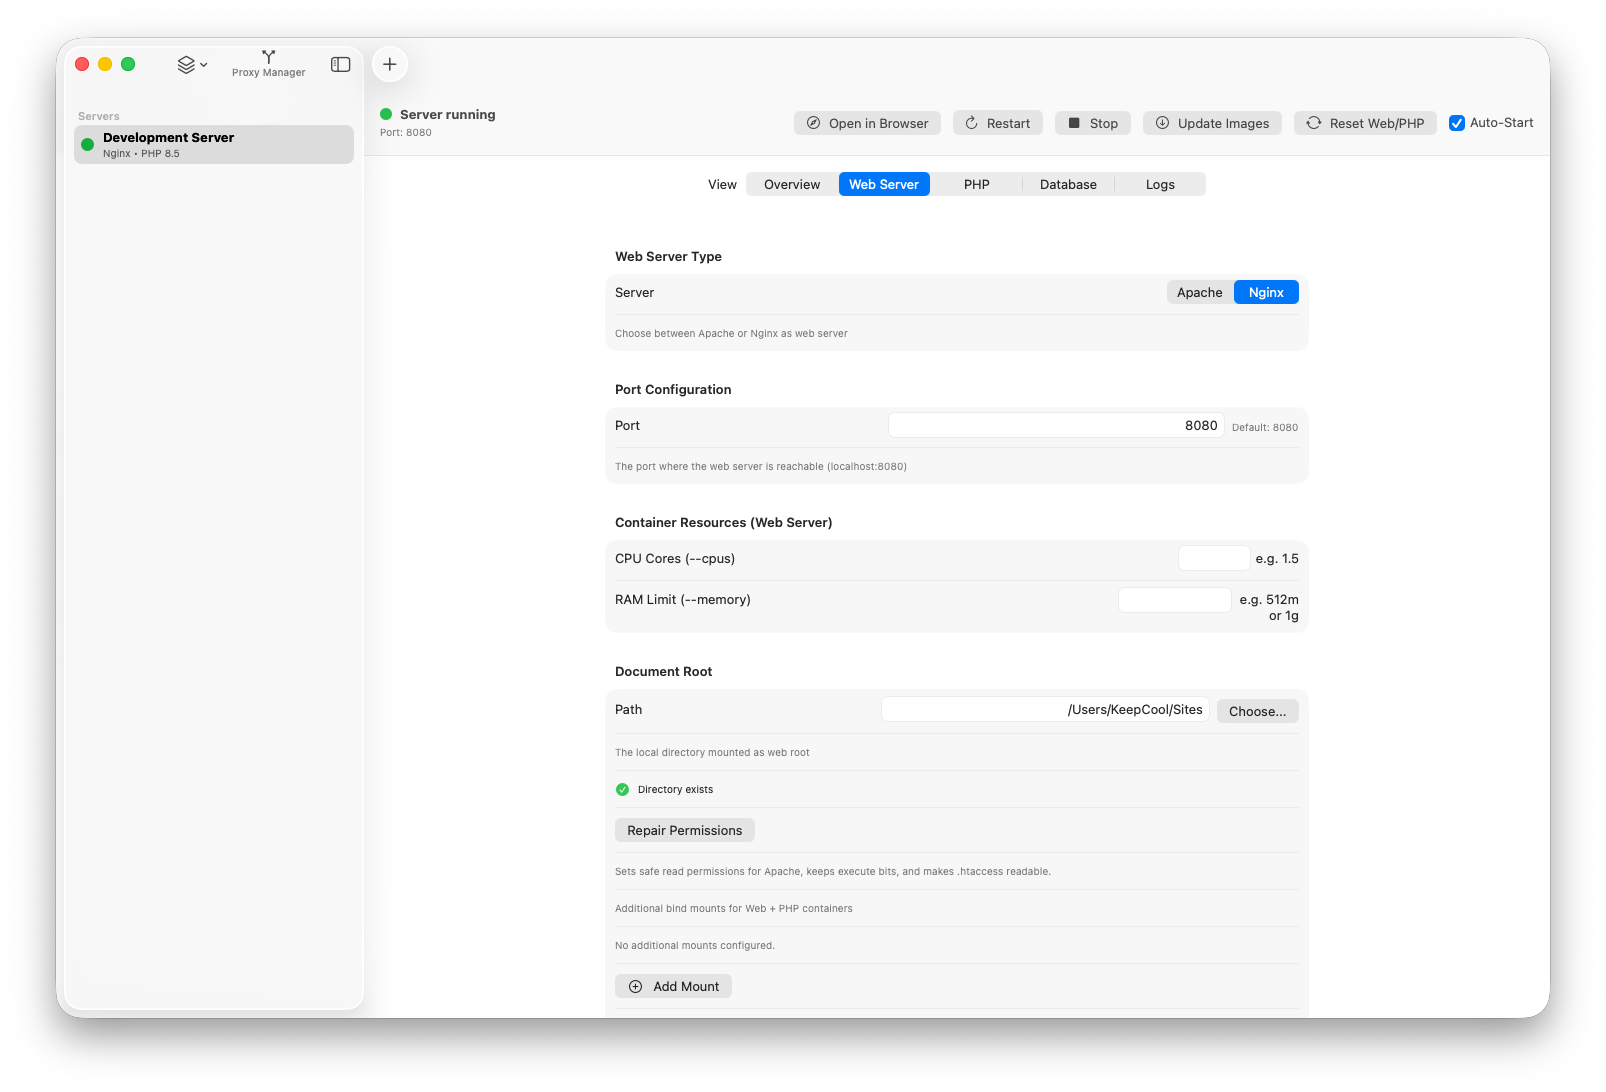The height and width of the screenshot is (1092, 1606).
Task: Click Repair Permissions
Action: click(684, 830)
